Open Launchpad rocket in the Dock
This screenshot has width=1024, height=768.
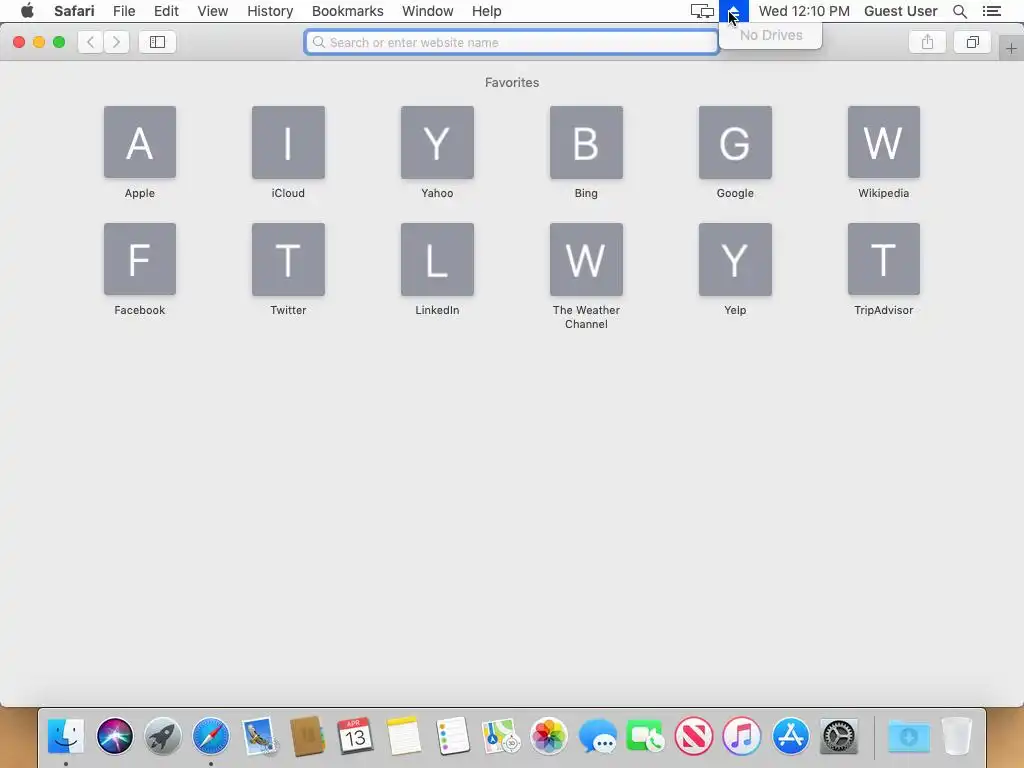(x=163, y=736)
